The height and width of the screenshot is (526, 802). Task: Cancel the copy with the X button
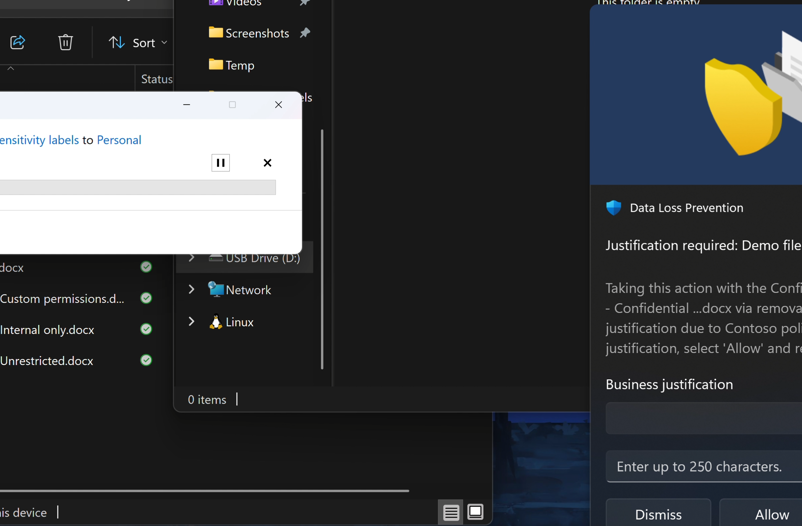click(x=267, y=163)
